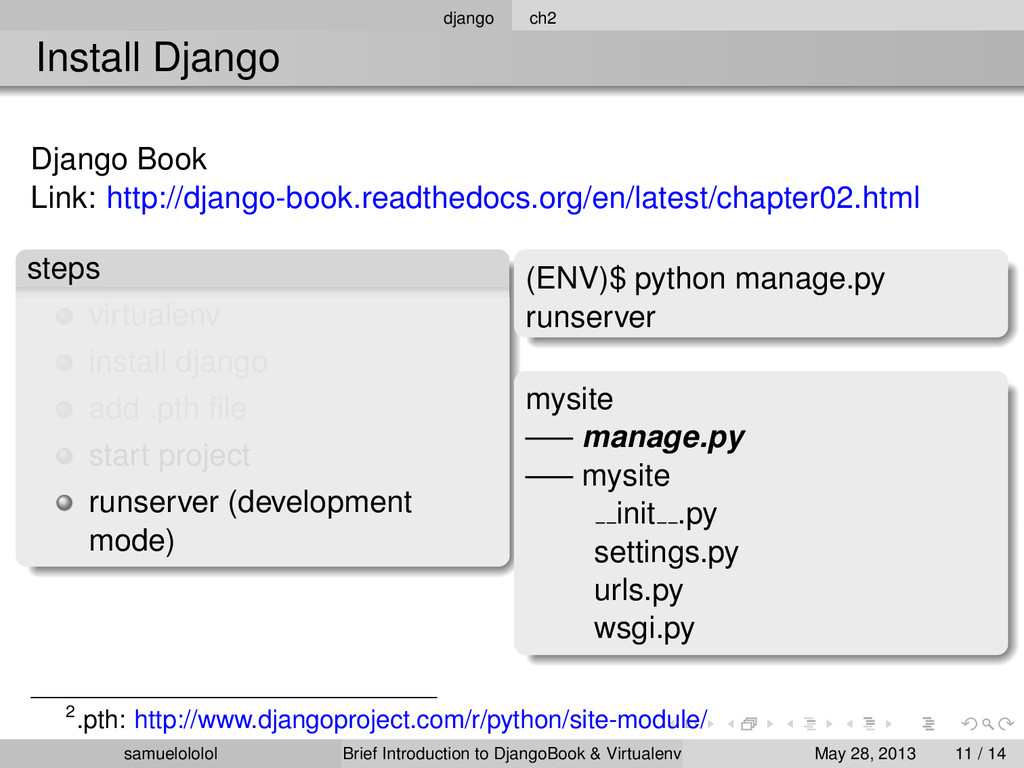Open the ch2 section in header

click(543, 18)
